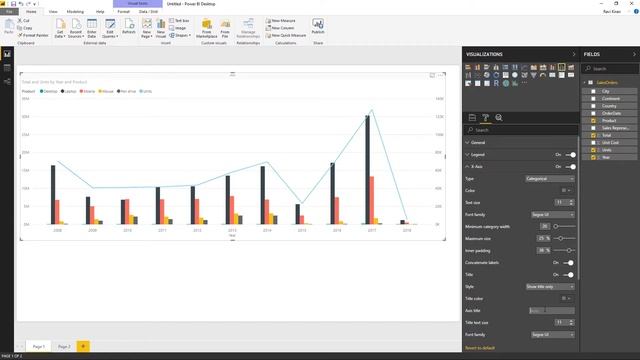This screenshot has height=360, width=640.
Task: Open the X-Axis Type dropdown (Categorical)
Action: pyautogui.click(x=550, y=179)
